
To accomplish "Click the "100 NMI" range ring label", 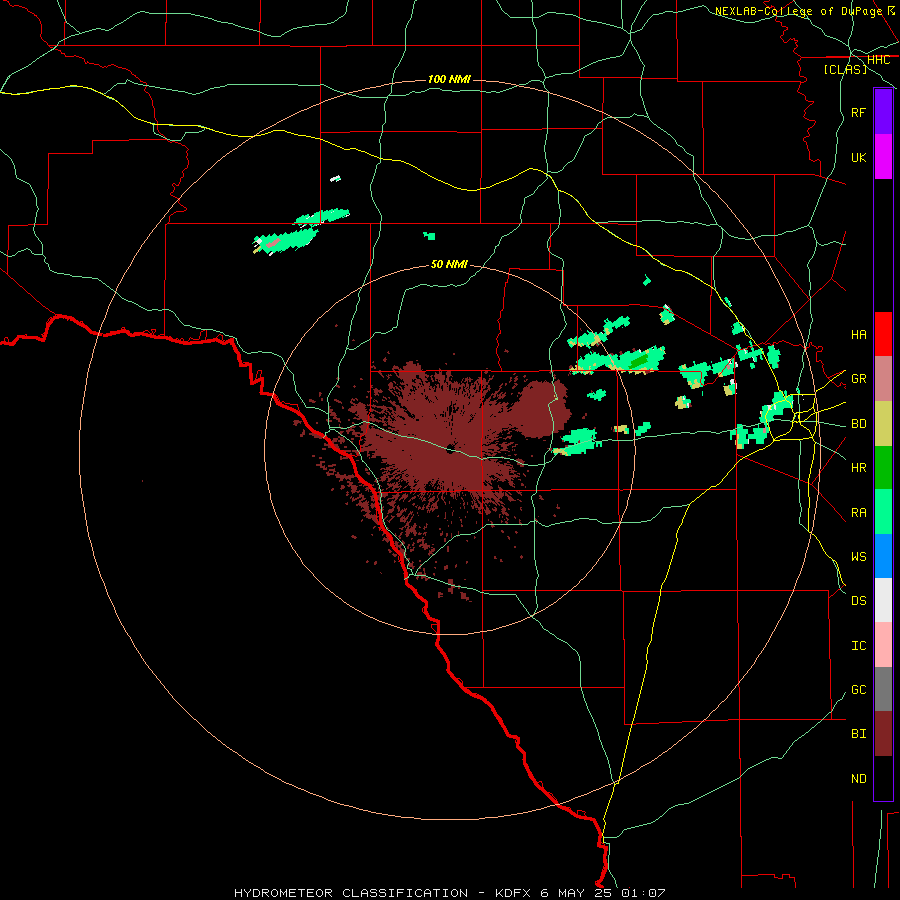I will [449, 79].
